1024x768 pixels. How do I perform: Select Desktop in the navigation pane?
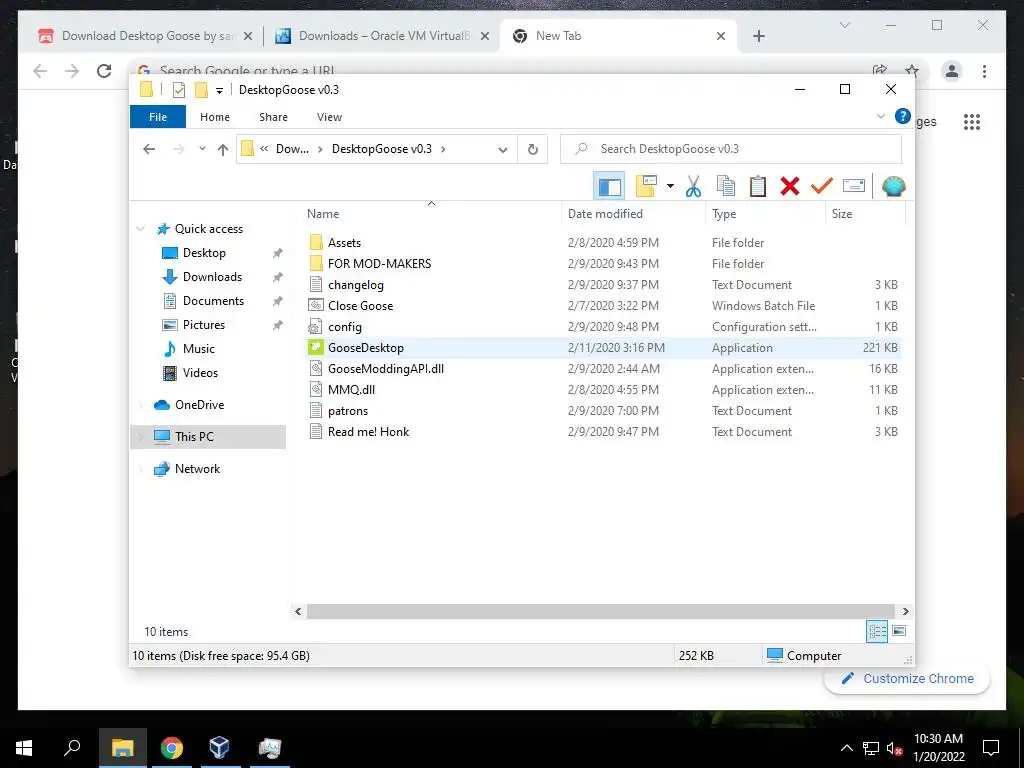click(204, 253)
